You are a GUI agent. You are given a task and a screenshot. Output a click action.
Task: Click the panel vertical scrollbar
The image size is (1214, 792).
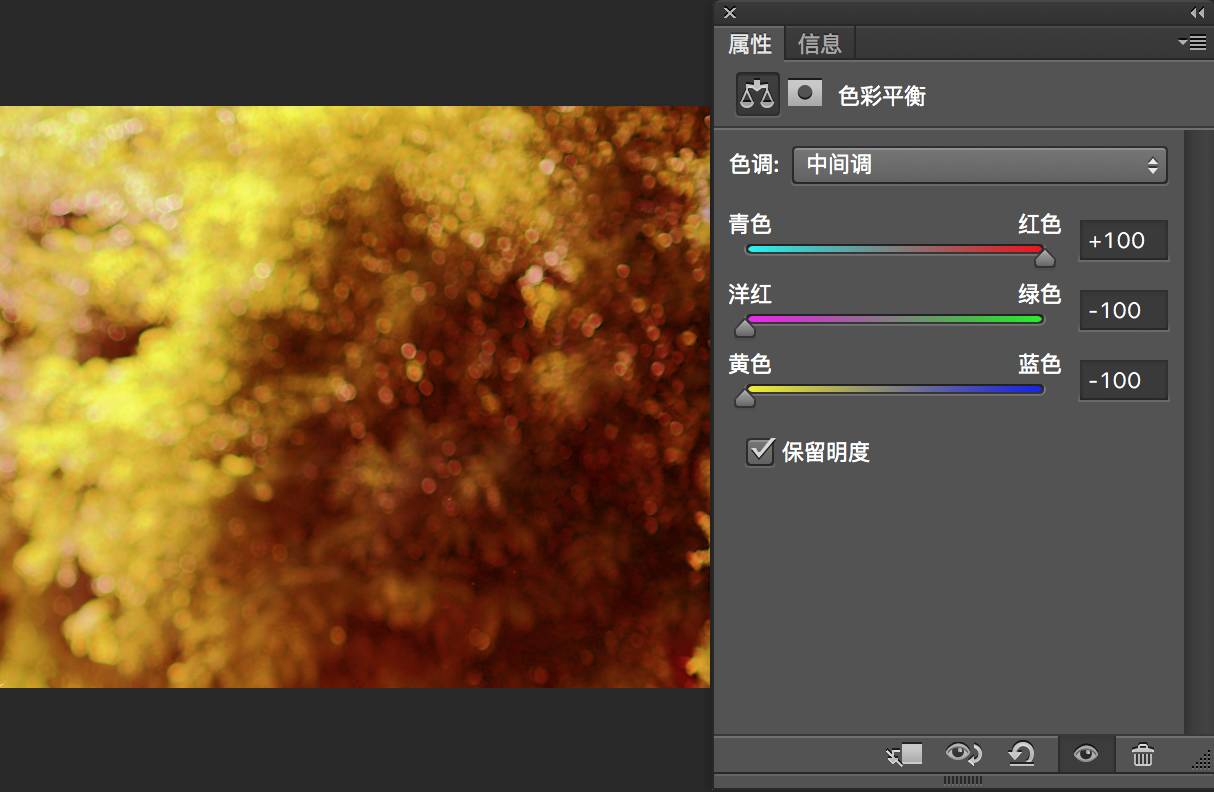coord(1198,430)
